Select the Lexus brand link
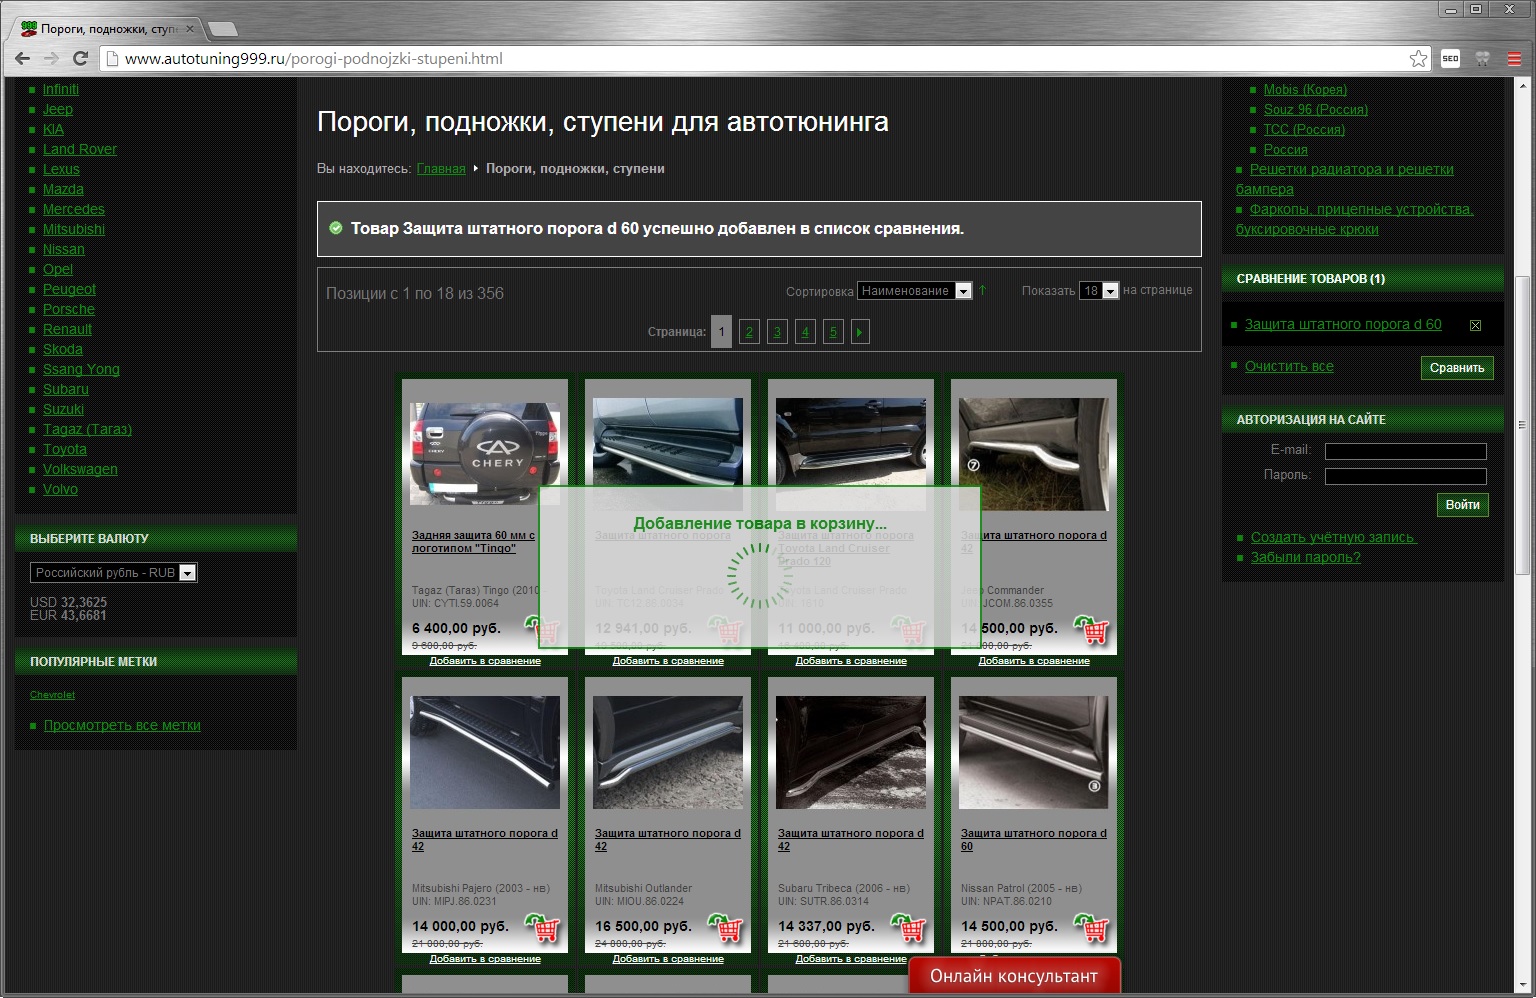This screenshot has height=998, width=1536. click(x=61, y=169)
